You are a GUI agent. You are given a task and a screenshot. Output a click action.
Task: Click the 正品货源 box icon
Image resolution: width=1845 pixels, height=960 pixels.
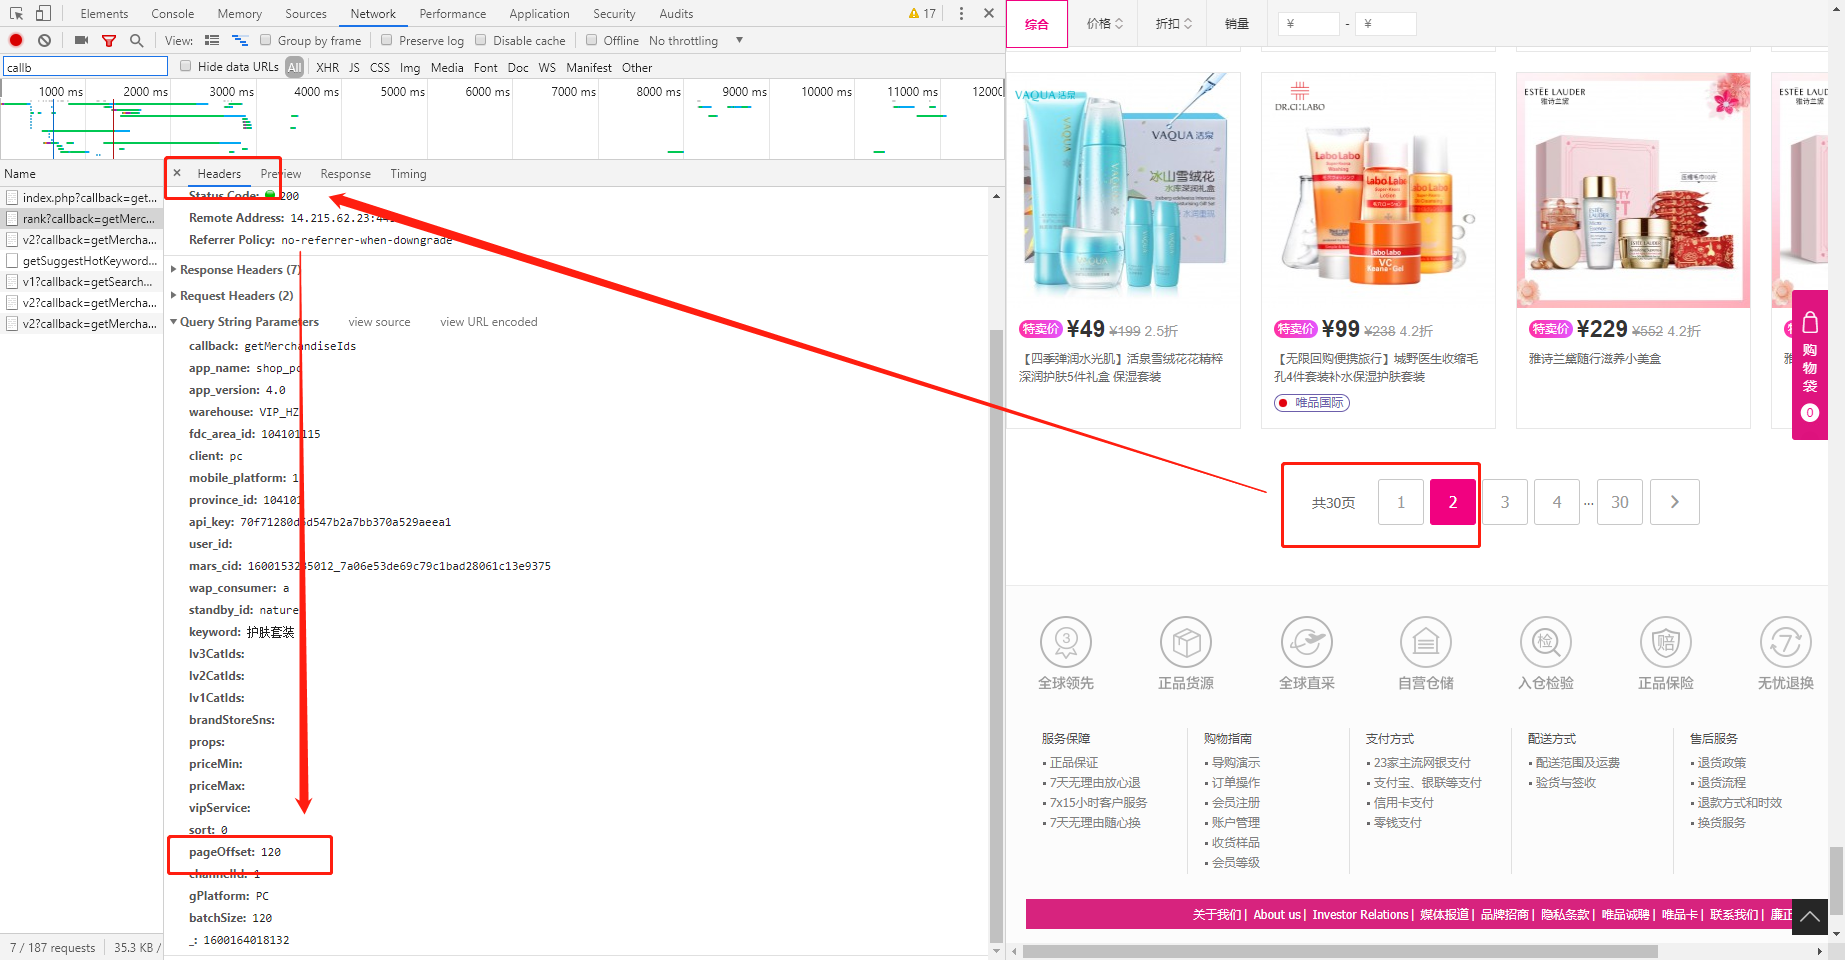[1186, 642]
